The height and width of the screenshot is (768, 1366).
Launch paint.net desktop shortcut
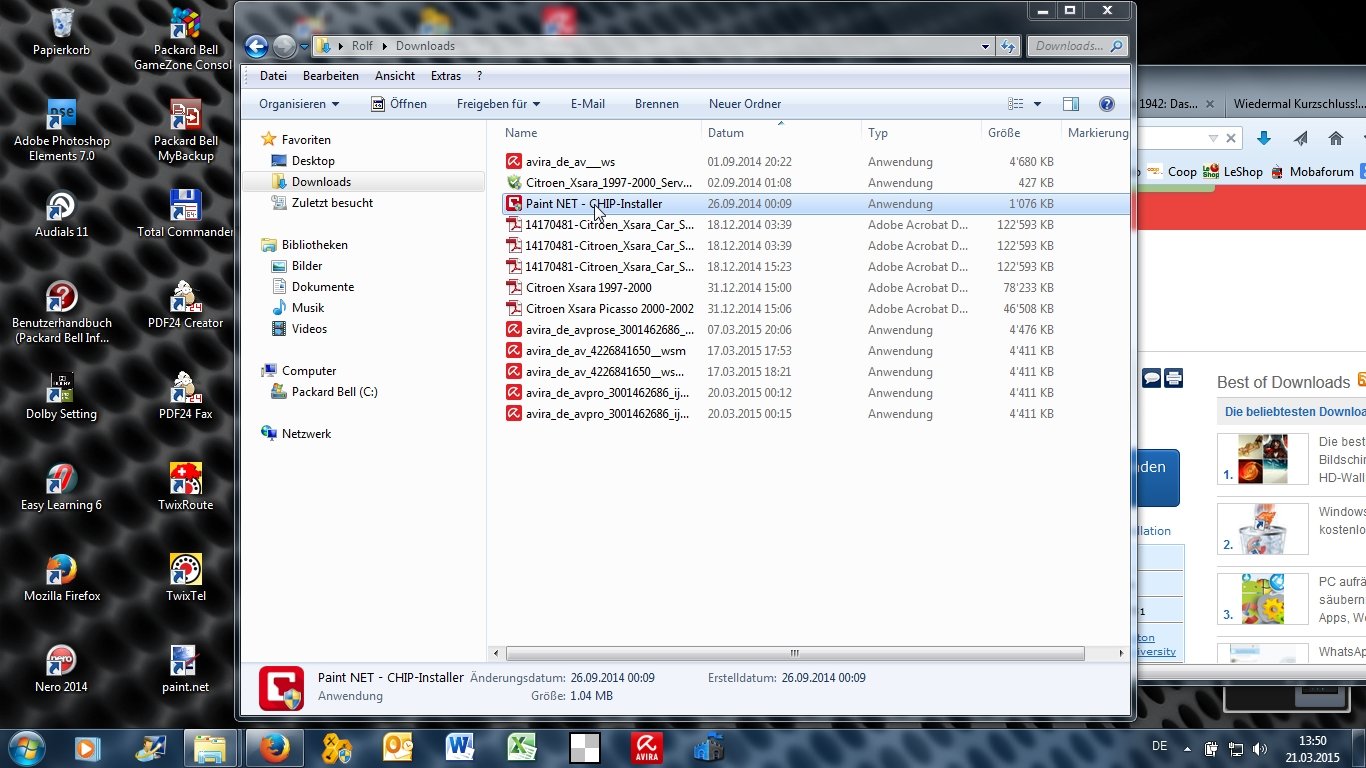tap(185, 669)
